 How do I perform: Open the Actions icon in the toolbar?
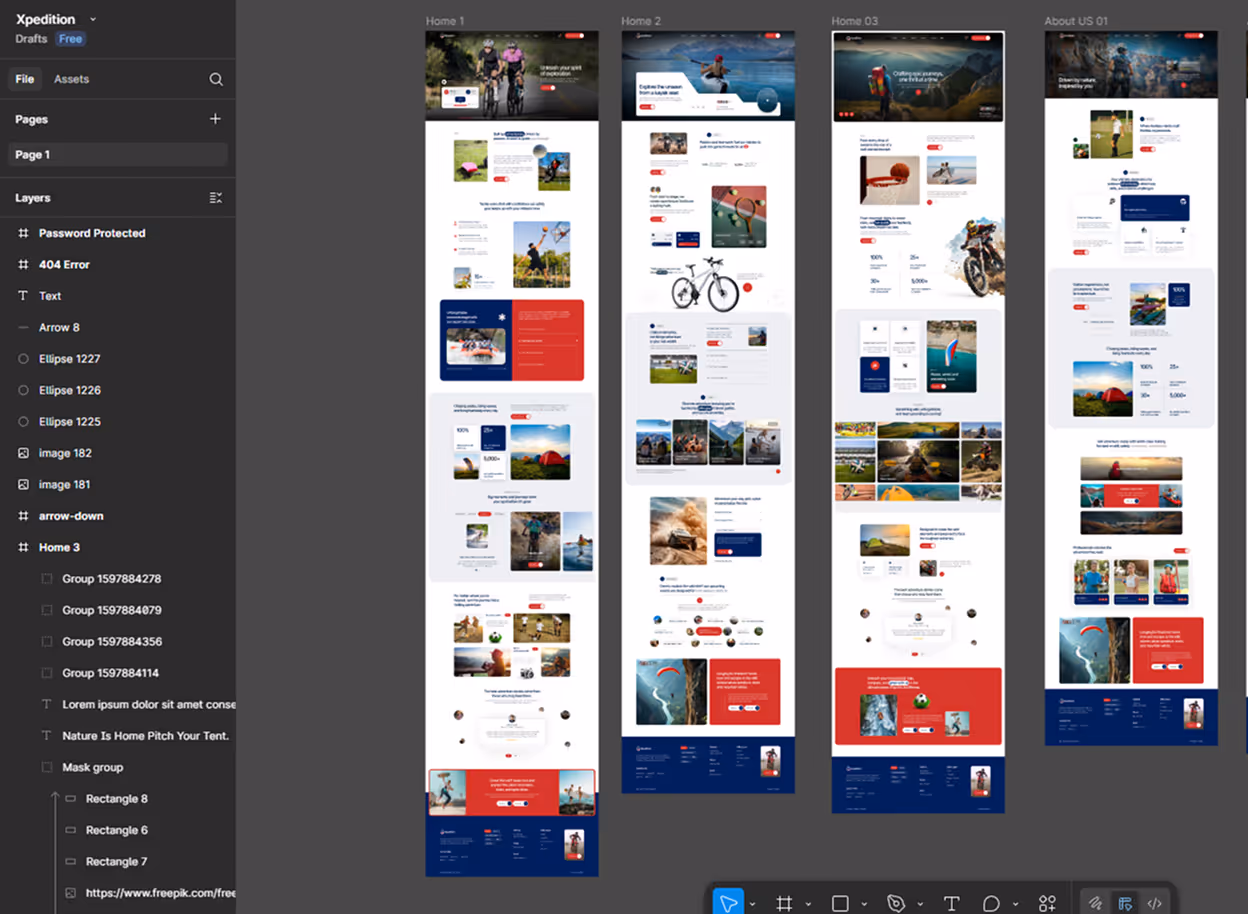[x=1047, y=902]
